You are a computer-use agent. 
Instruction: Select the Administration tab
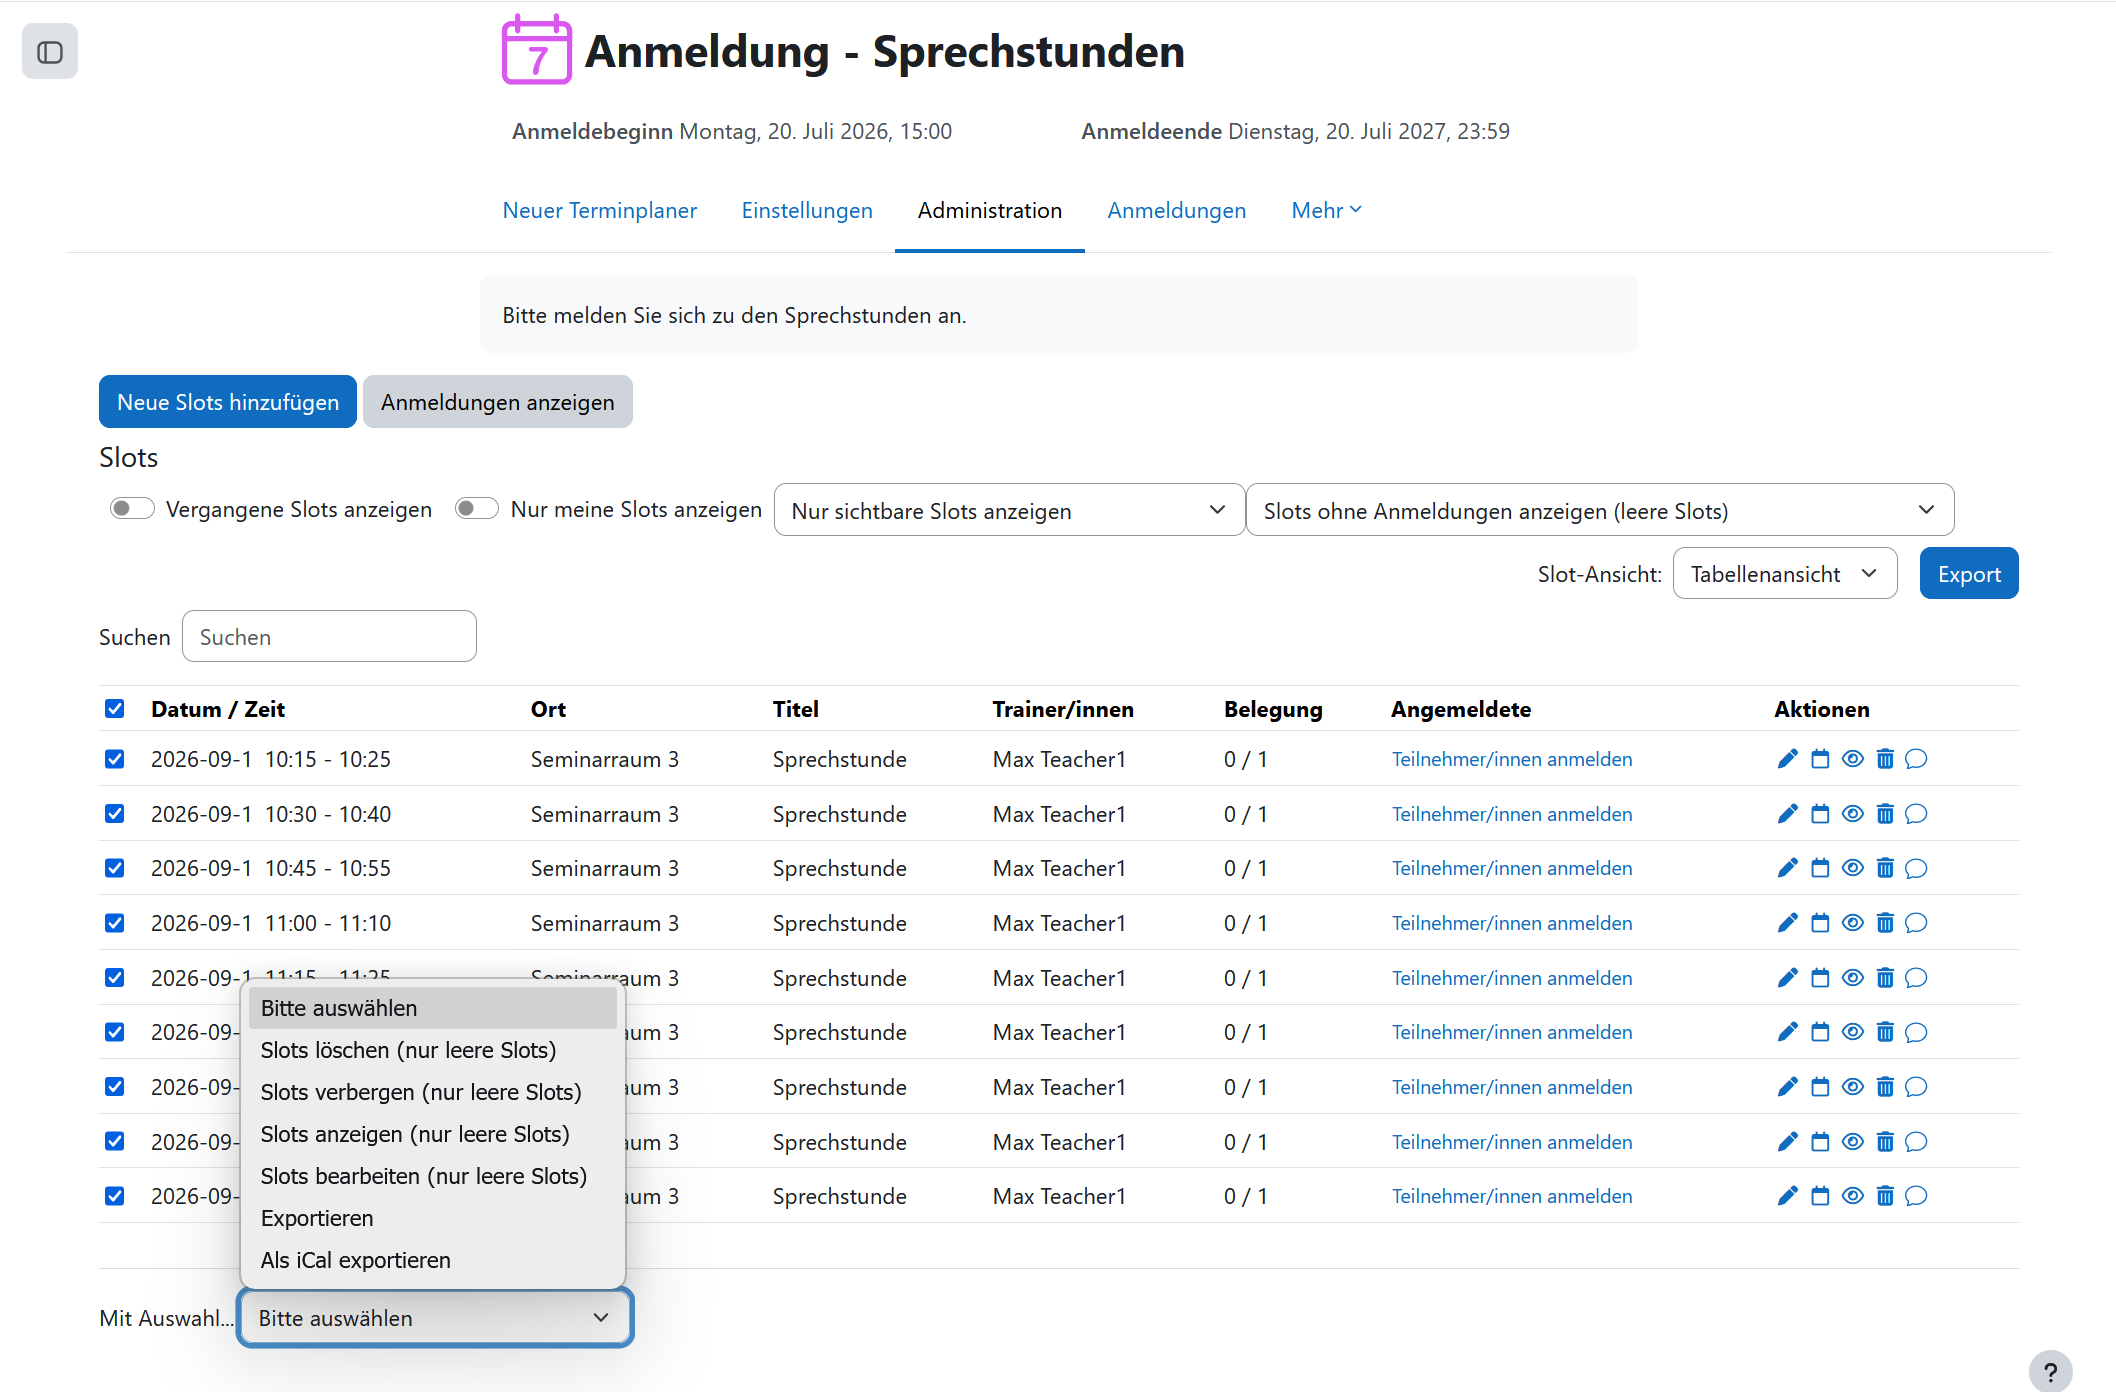pos(990,210)
